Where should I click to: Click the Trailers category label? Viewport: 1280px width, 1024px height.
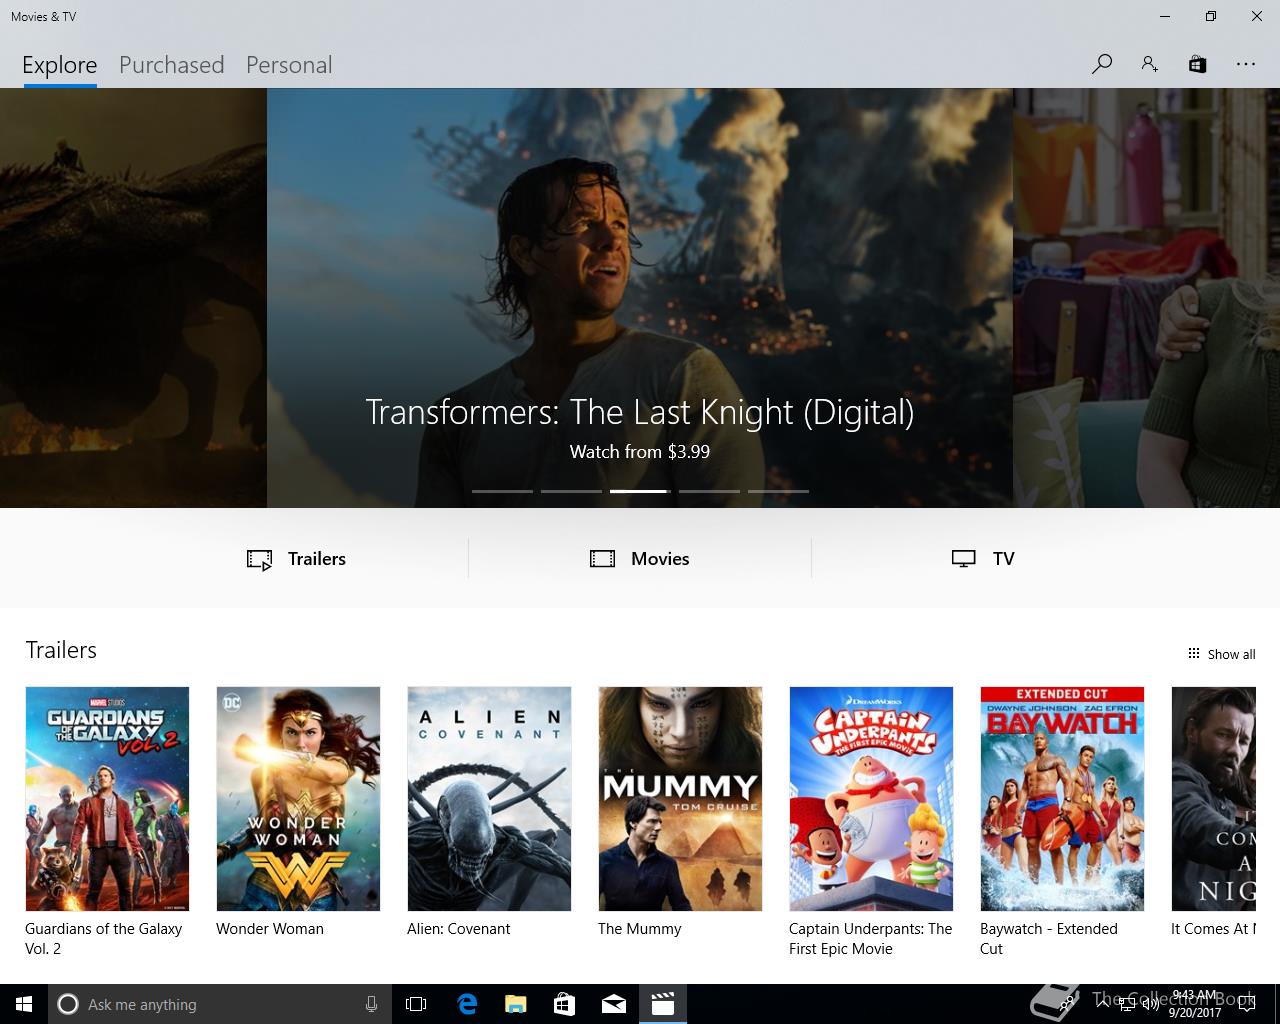317,559
